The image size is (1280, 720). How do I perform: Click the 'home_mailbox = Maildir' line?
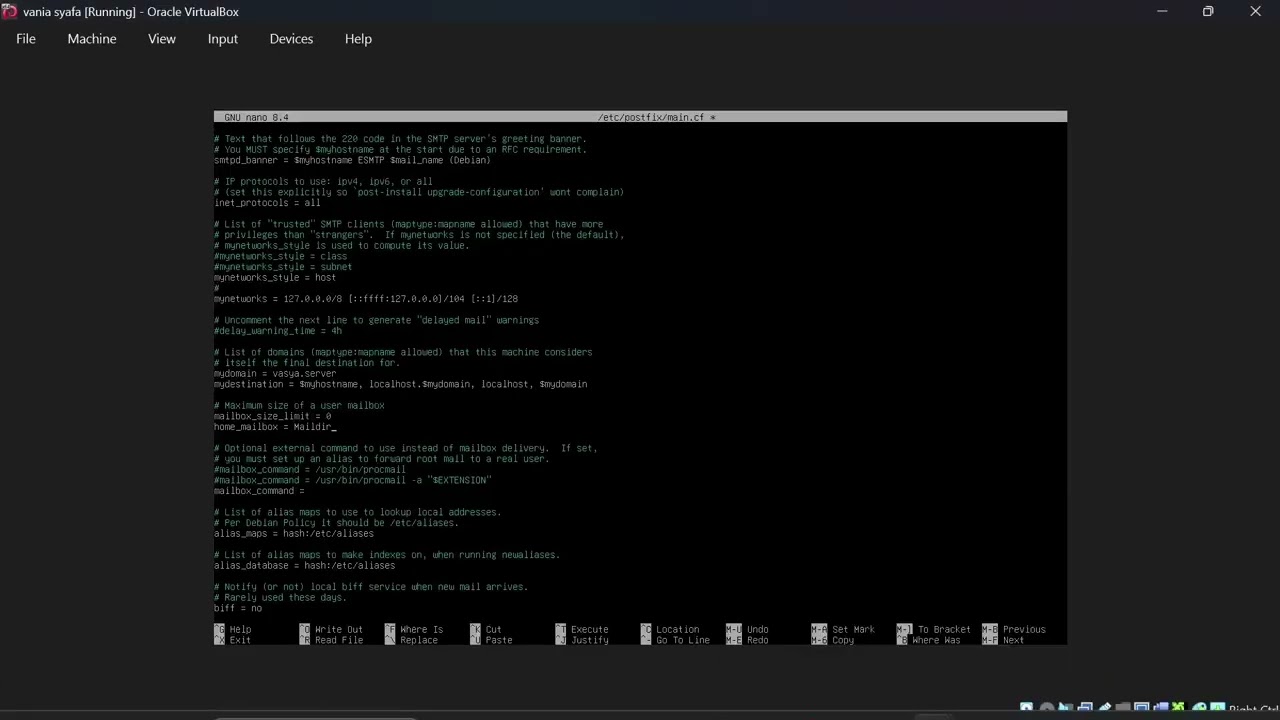coord(273,427)
